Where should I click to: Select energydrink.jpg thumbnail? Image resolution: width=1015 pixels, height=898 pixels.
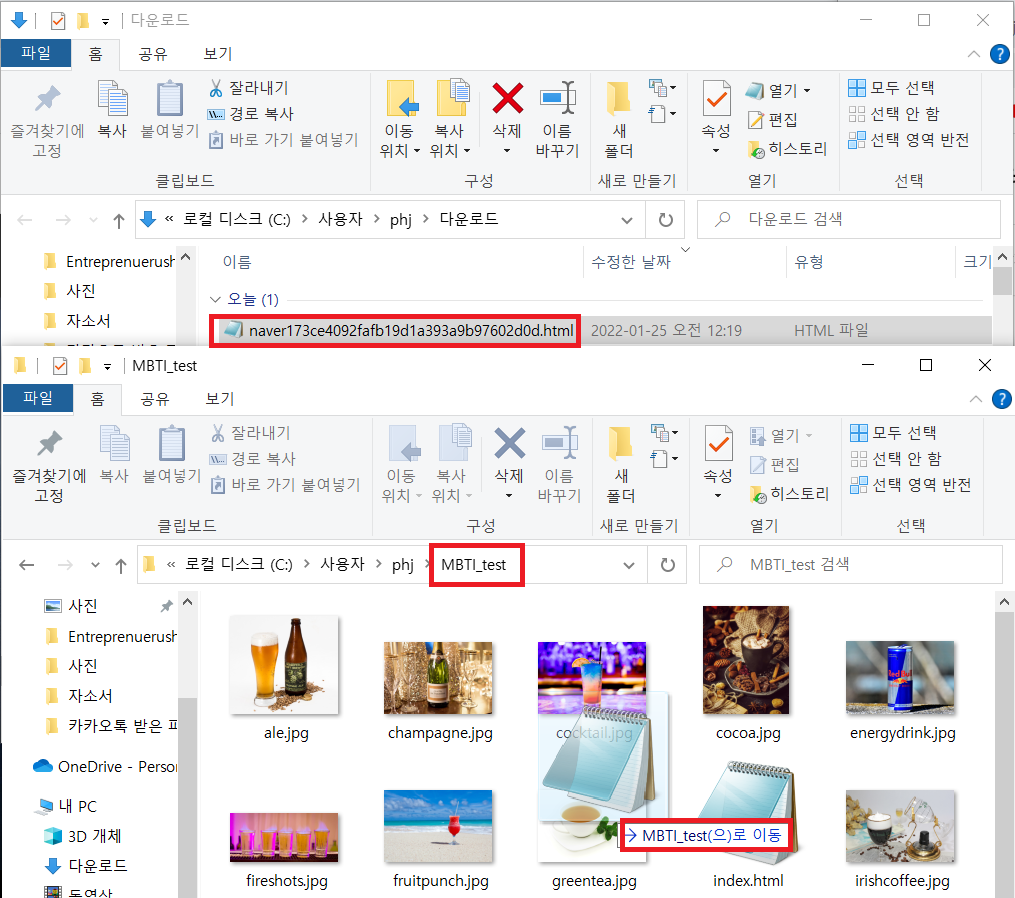pyautogui.click(x=900, y=677)
